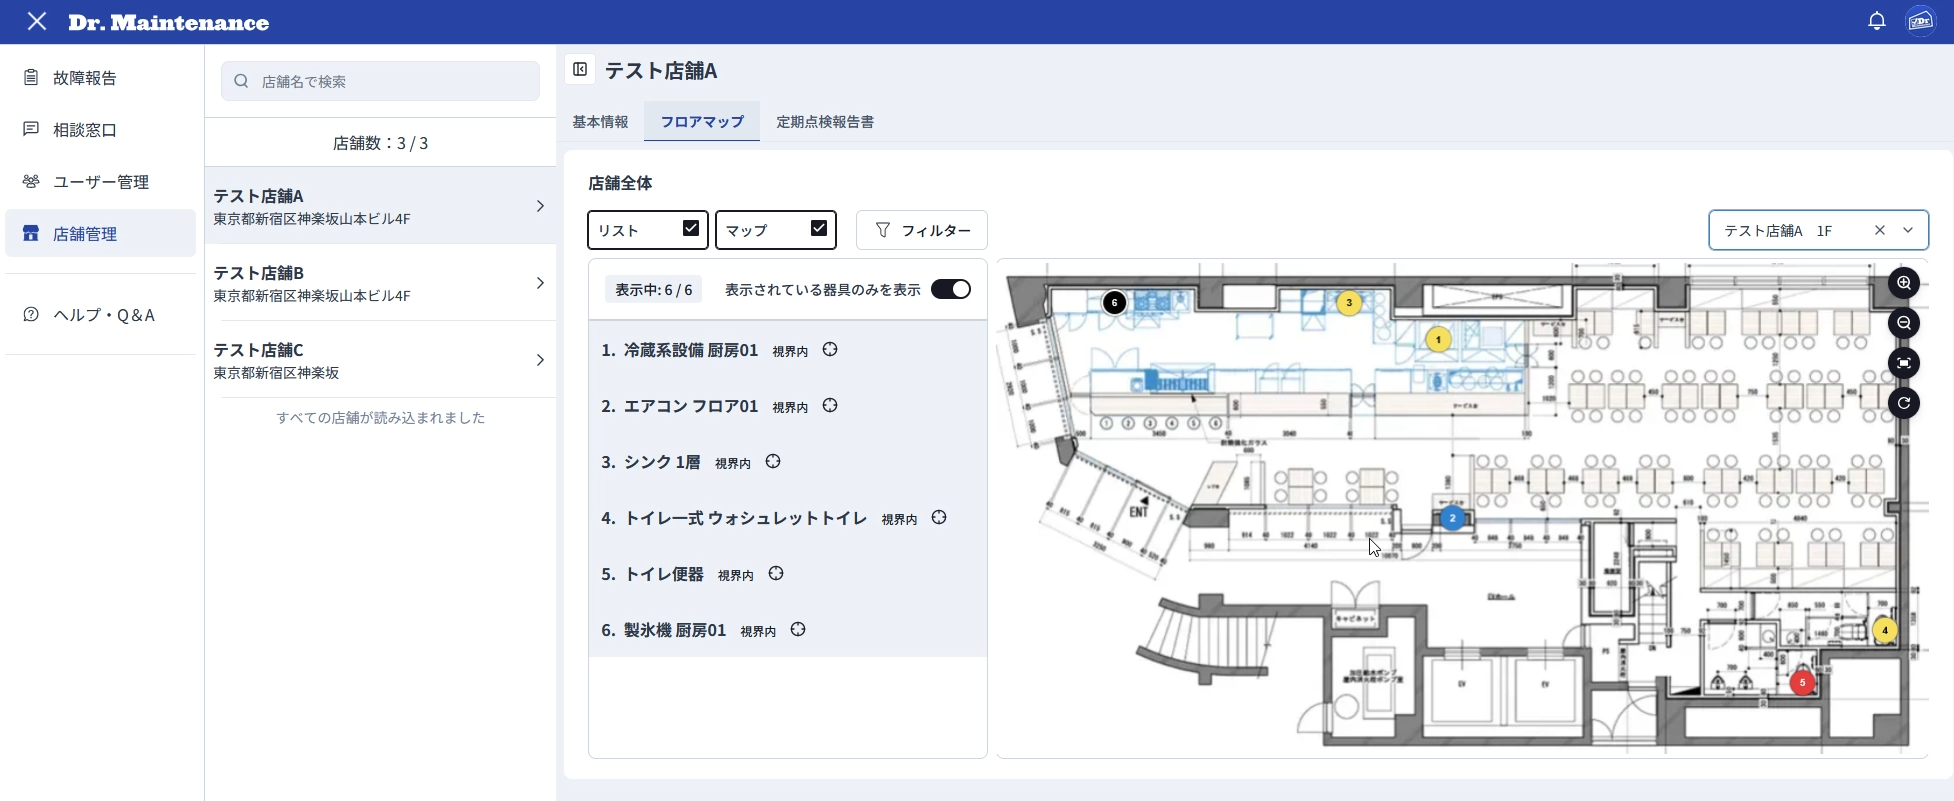Select テスト店舗C in store list
This screenshot has height=801, width=1954.
(x=380, y=360)
